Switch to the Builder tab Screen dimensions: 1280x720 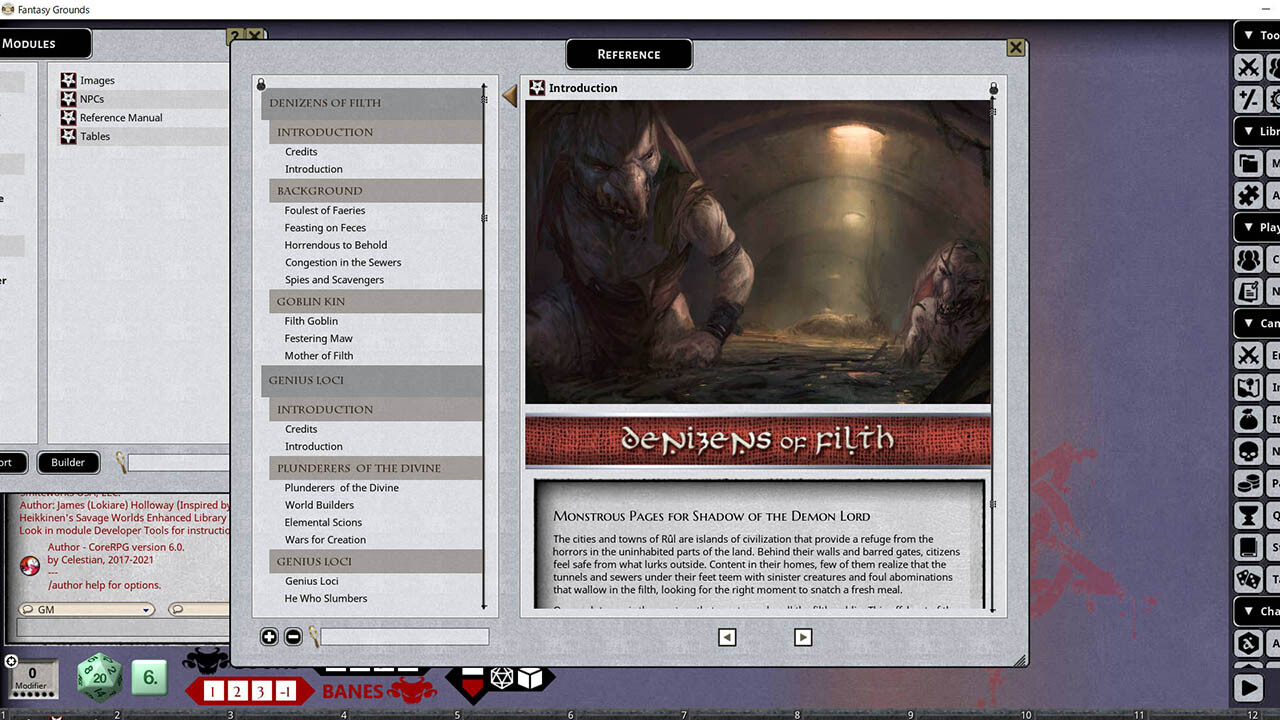pyautogui.click(x=68, y=462)
